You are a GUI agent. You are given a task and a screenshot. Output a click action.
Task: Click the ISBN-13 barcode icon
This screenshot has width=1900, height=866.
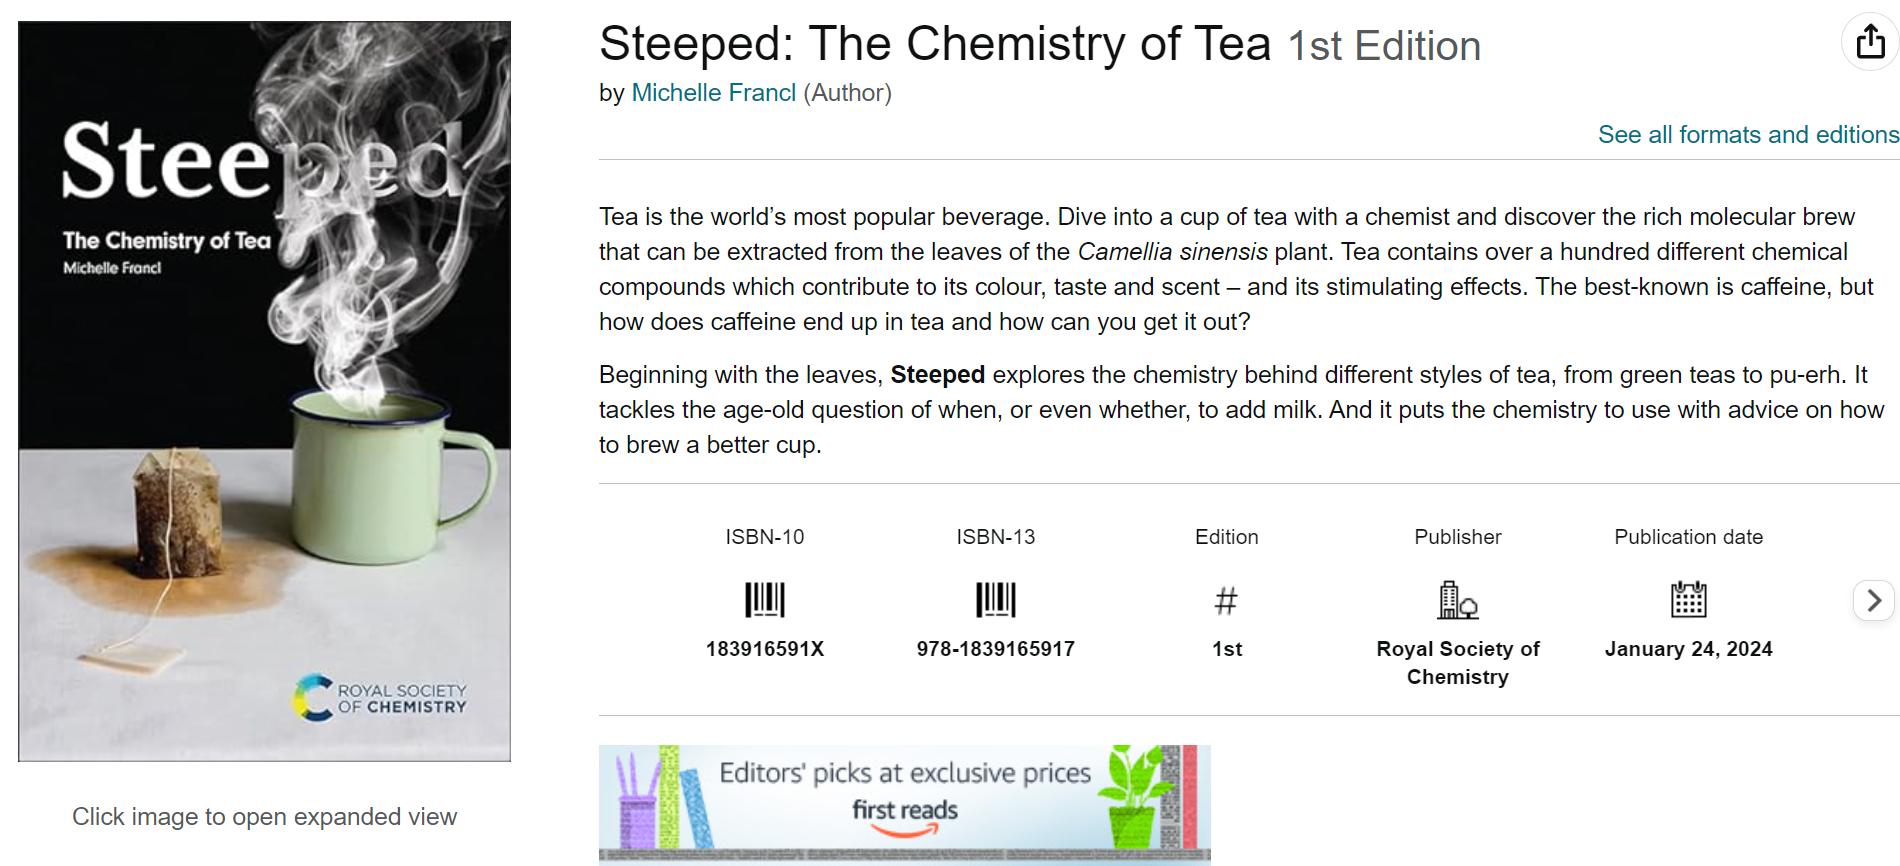click(995, 600)
